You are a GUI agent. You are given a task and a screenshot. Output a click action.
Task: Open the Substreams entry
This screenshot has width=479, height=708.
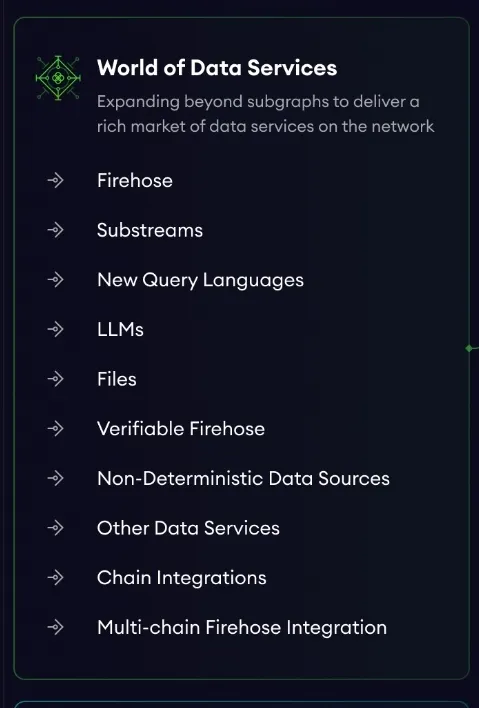[x=150, y=230]
